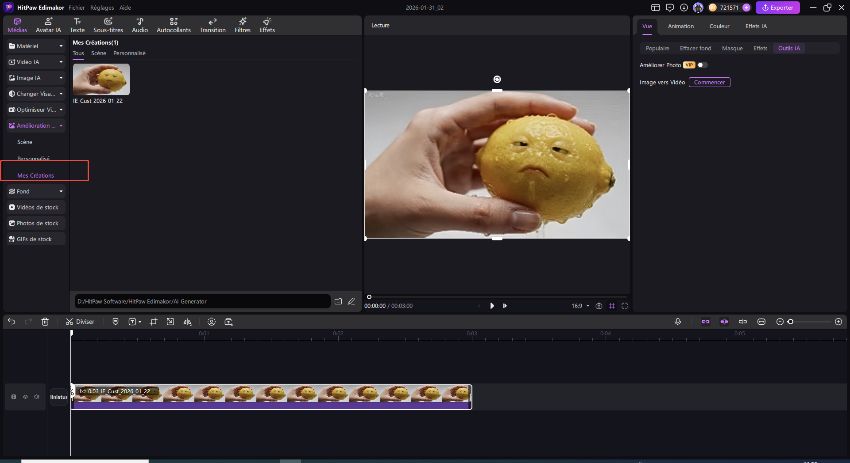Toggle the track visibility eye icon
This screenshot has width=850, height=463.
[25, 397]
